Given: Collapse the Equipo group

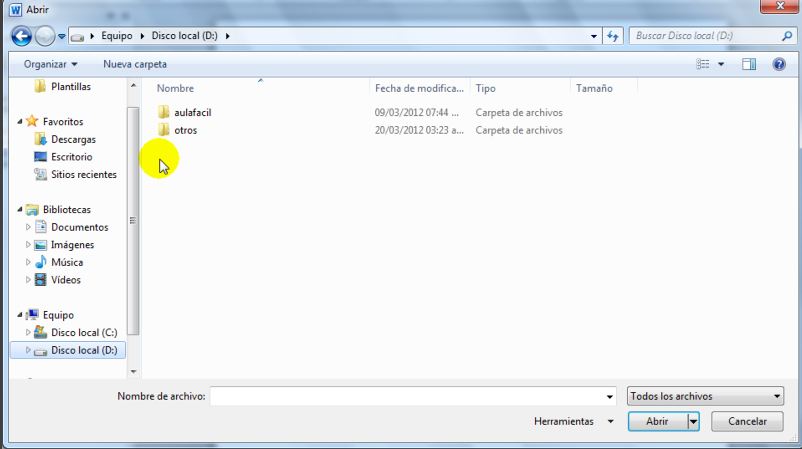Looking at the screenshot, I should tap(19, 315).
